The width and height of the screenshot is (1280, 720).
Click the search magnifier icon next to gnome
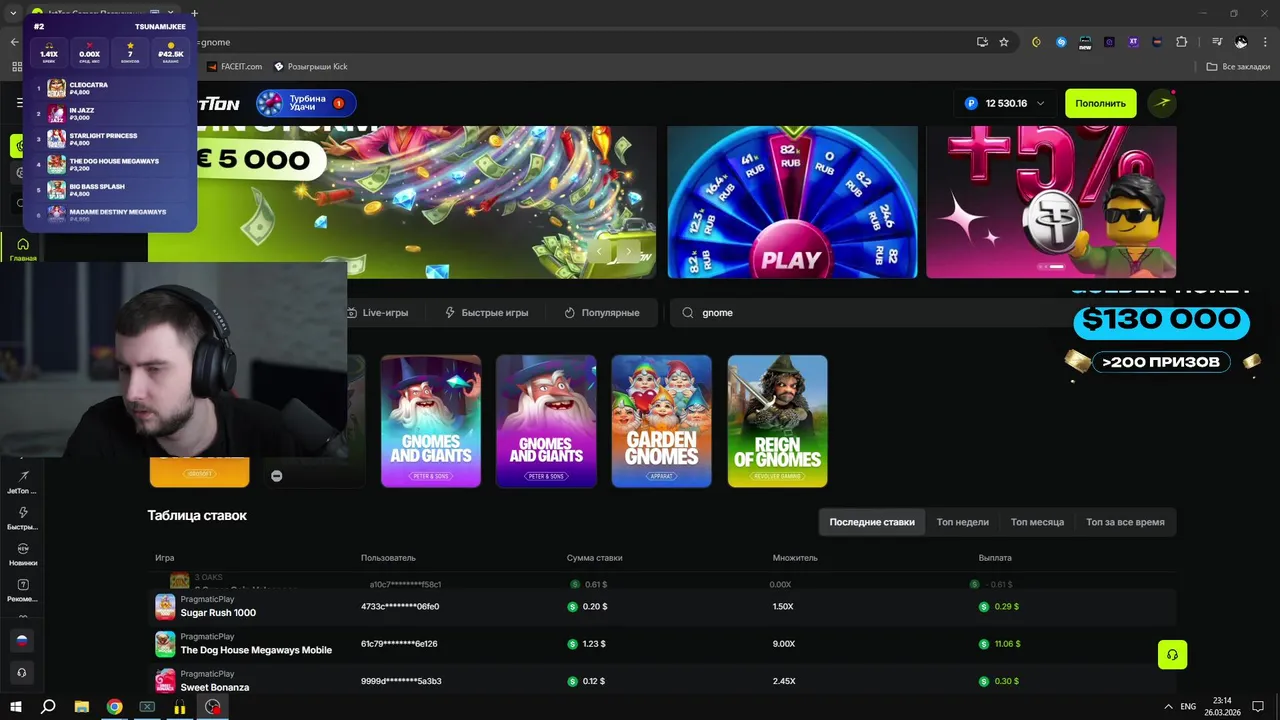coord(688,313)
